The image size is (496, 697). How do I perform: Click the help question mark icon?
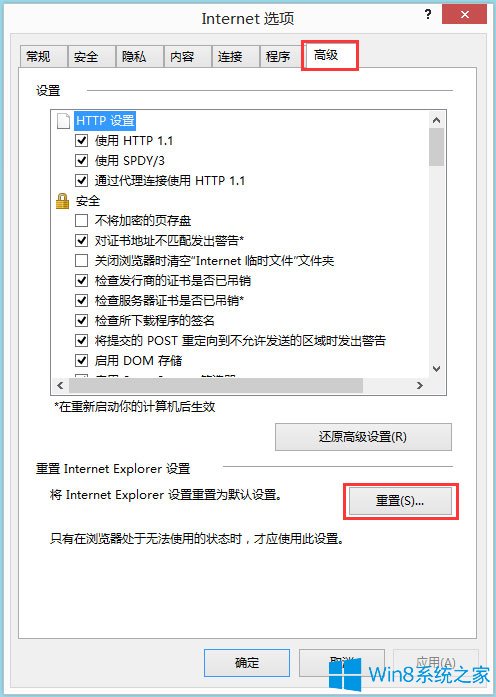click(428, 15)
